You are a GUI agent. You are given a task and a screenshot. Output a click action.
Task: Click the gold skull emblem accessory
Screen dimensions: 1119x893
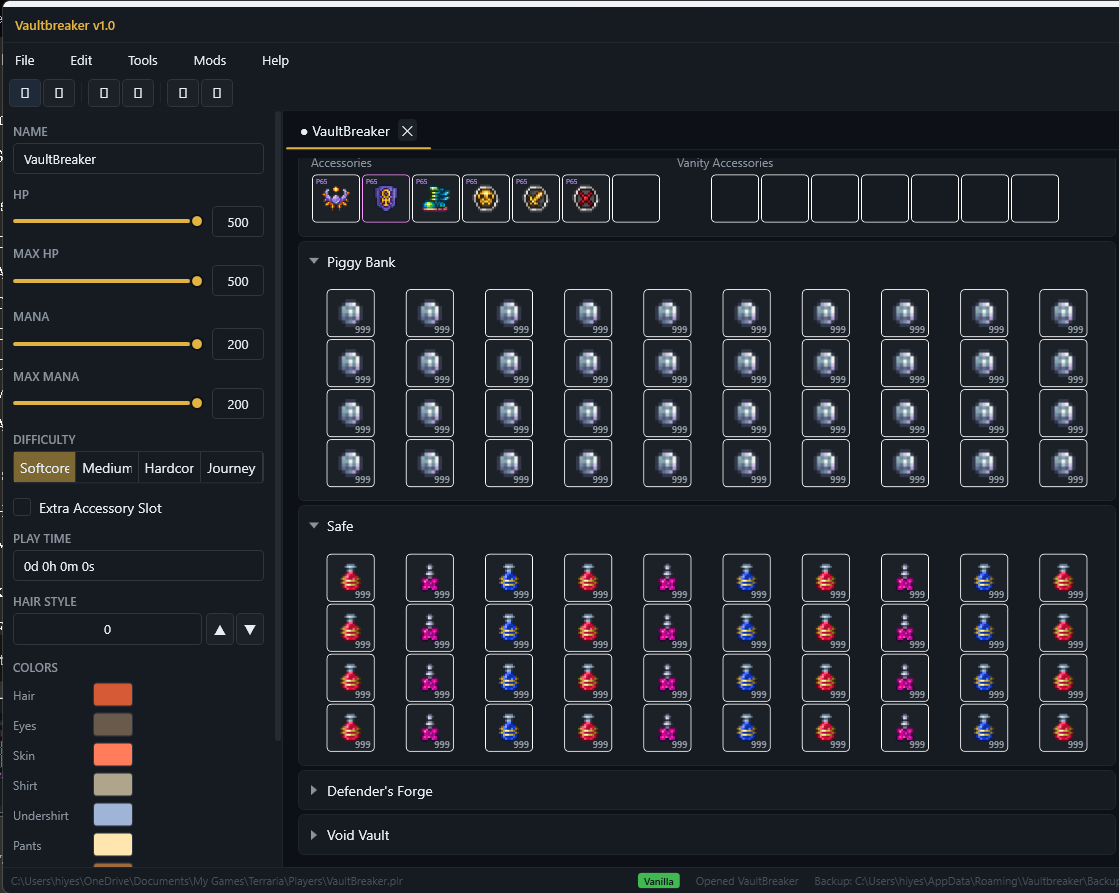click(486, 198)
